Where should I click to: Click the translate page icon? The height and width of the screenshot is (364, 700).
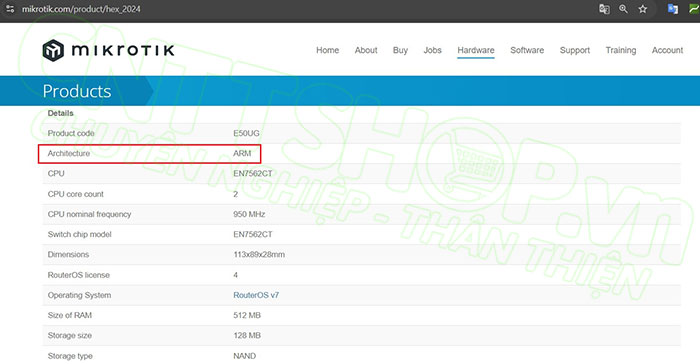point(604,9)
